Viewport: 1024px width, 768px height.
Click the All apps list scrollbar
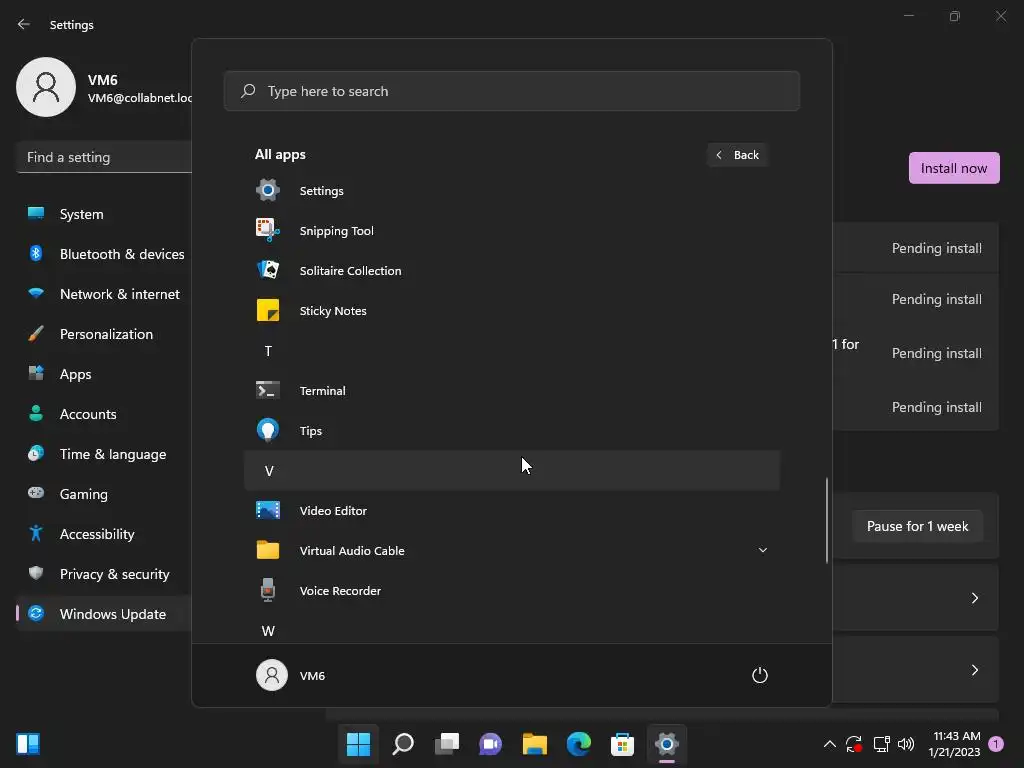click(x=827, y=520)
